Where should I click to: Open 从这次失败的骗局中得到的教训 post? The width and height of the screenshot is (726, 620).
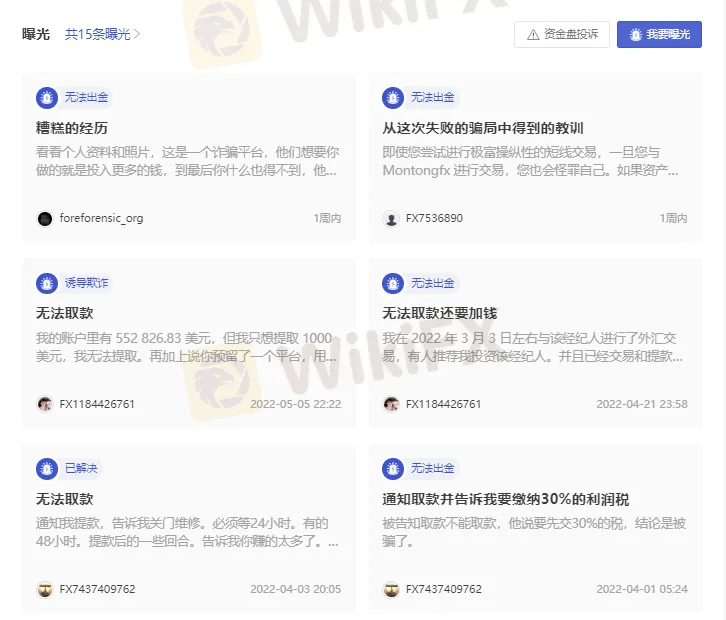pyautogui.click(x=482, y=128)
